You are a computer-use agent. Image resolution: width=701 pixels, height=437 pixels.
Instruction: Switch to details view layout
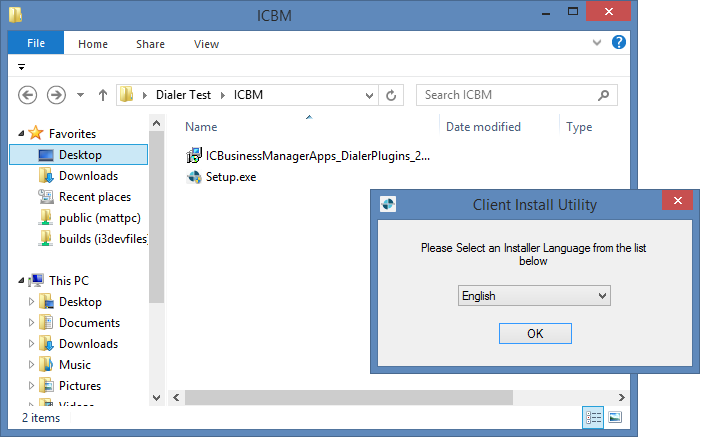pos(592,416)
